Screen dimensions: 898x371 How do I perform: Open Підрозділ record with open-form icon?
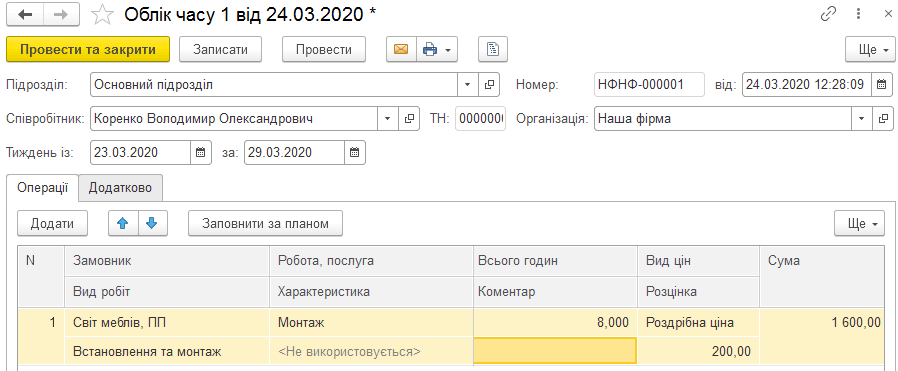[x=489, y=85]
